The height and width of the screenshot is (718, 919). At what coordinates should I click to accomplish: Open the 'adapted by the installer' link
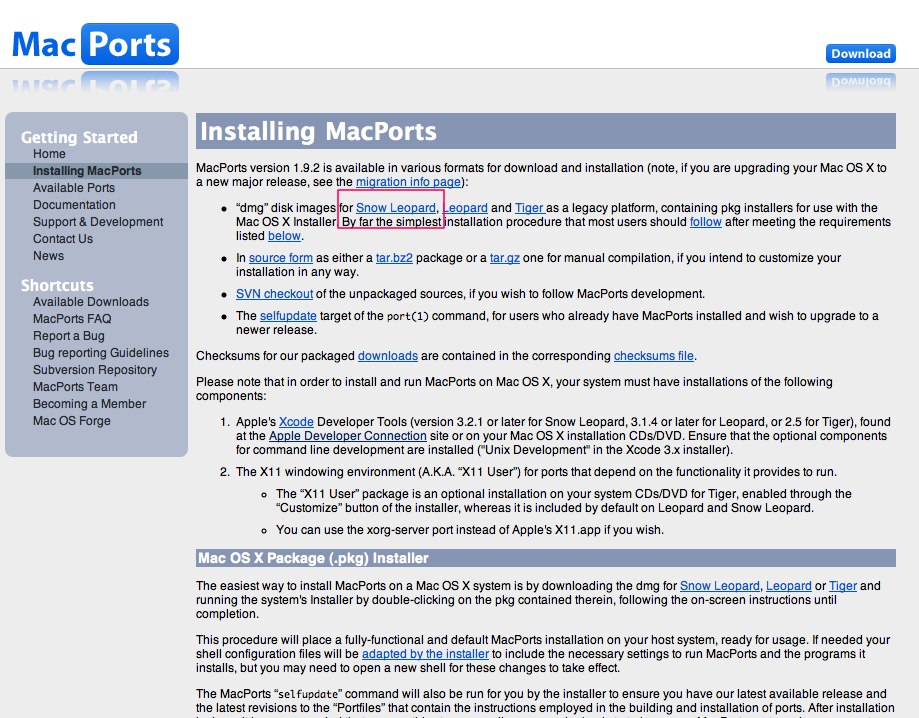pos(425,654)
